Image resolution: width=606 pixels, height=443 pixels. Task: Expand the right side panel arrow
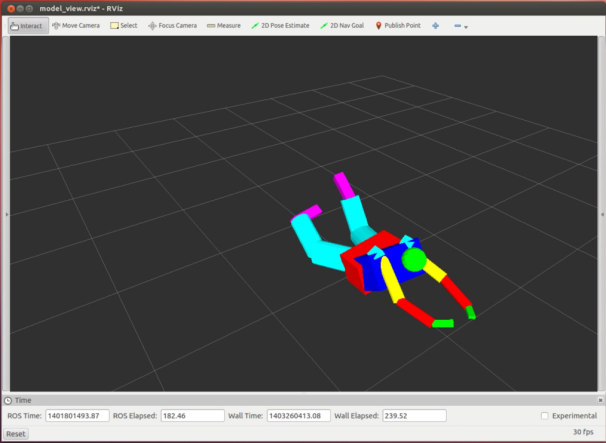tap(602, 214)
